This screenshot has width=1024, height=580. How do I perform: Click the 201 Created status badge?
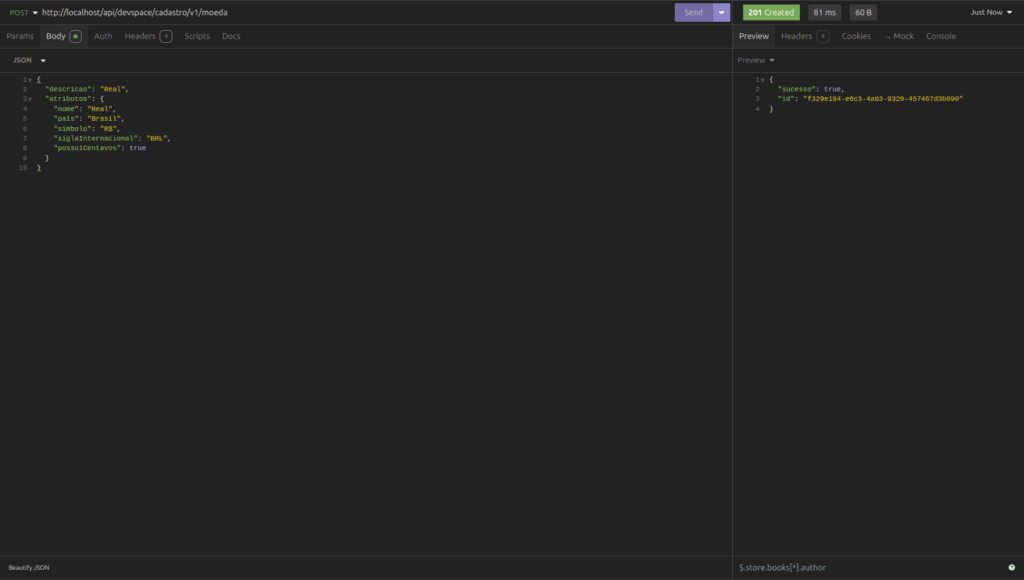tap(771, 12)
